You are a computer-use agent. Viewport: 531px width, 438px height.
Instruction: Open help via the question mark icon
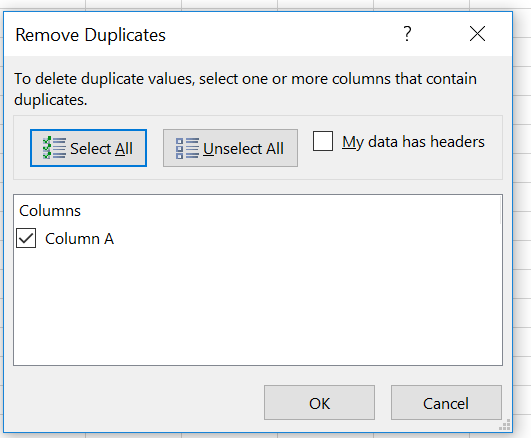pos(407,34)
